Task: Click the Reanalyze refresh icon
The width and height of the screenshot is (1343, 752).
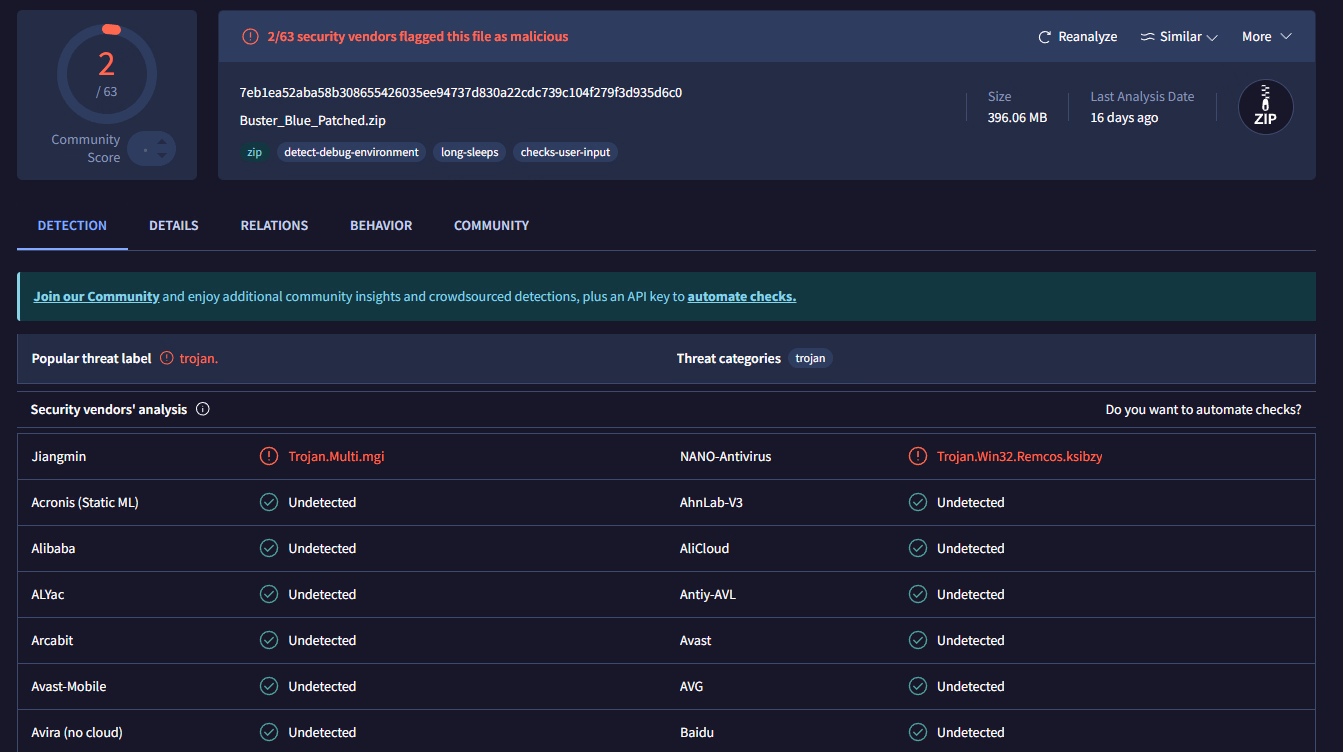Action: click(x=1045, y=37)
